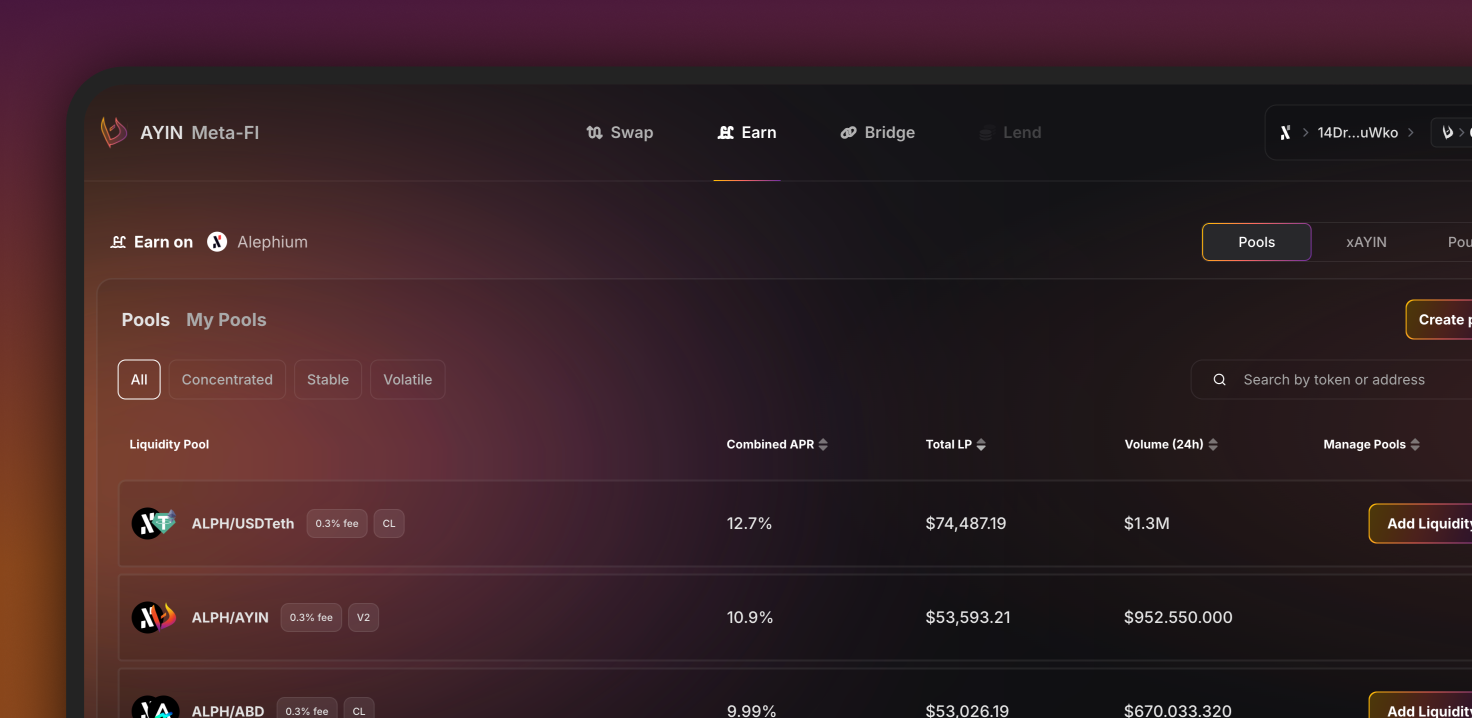Click the magnifier icon in search box
Screen dimensions: 1472x718
[1219, 380]
